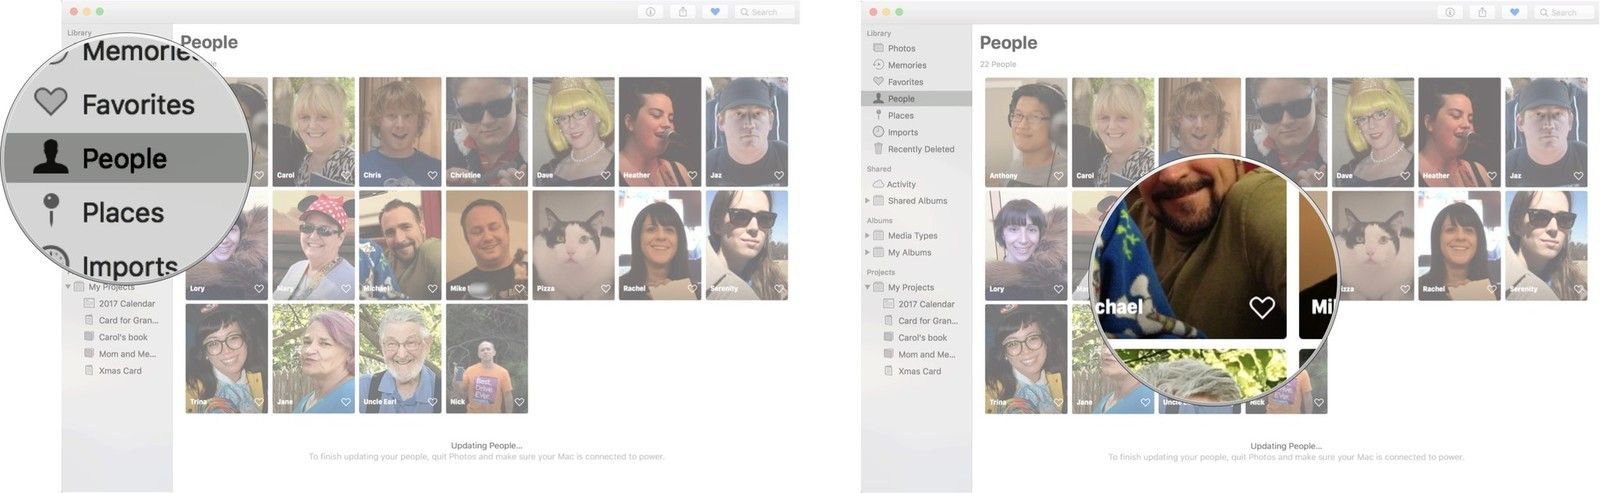Click the Activity cloud icon under Shared
Image resolution: width=1600 pixels, height=493 pixels.
coord(878,184)
